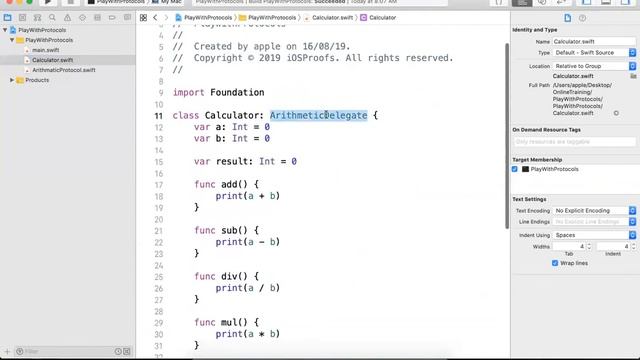Adjust the Tab width stepper
This screenshot has height=360, width=640.
(589, 247)
